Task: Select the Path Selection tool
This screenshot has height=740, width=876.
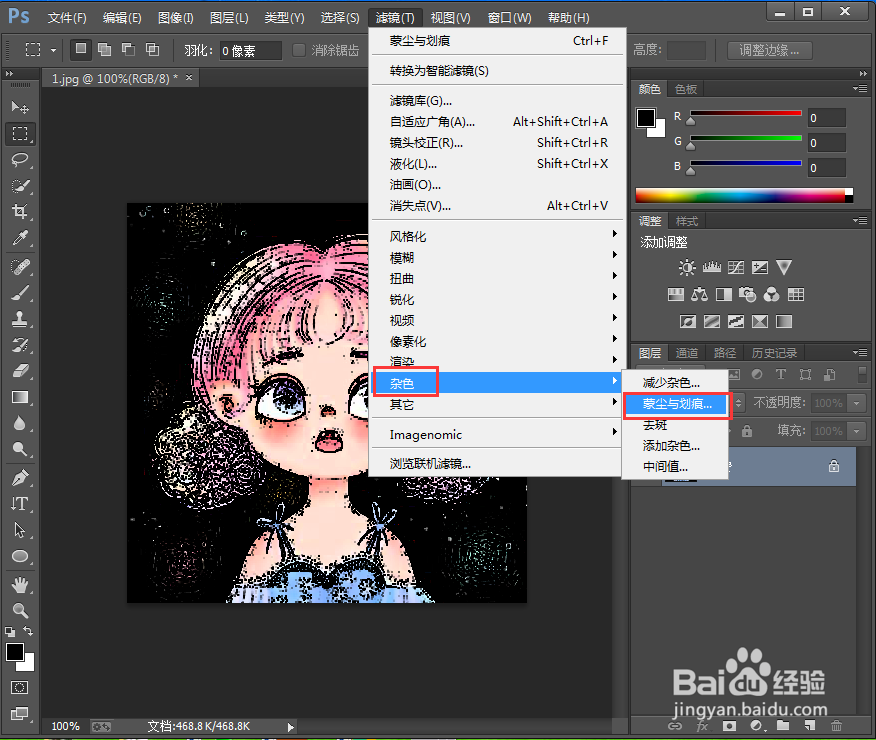Action: [20, 529]
